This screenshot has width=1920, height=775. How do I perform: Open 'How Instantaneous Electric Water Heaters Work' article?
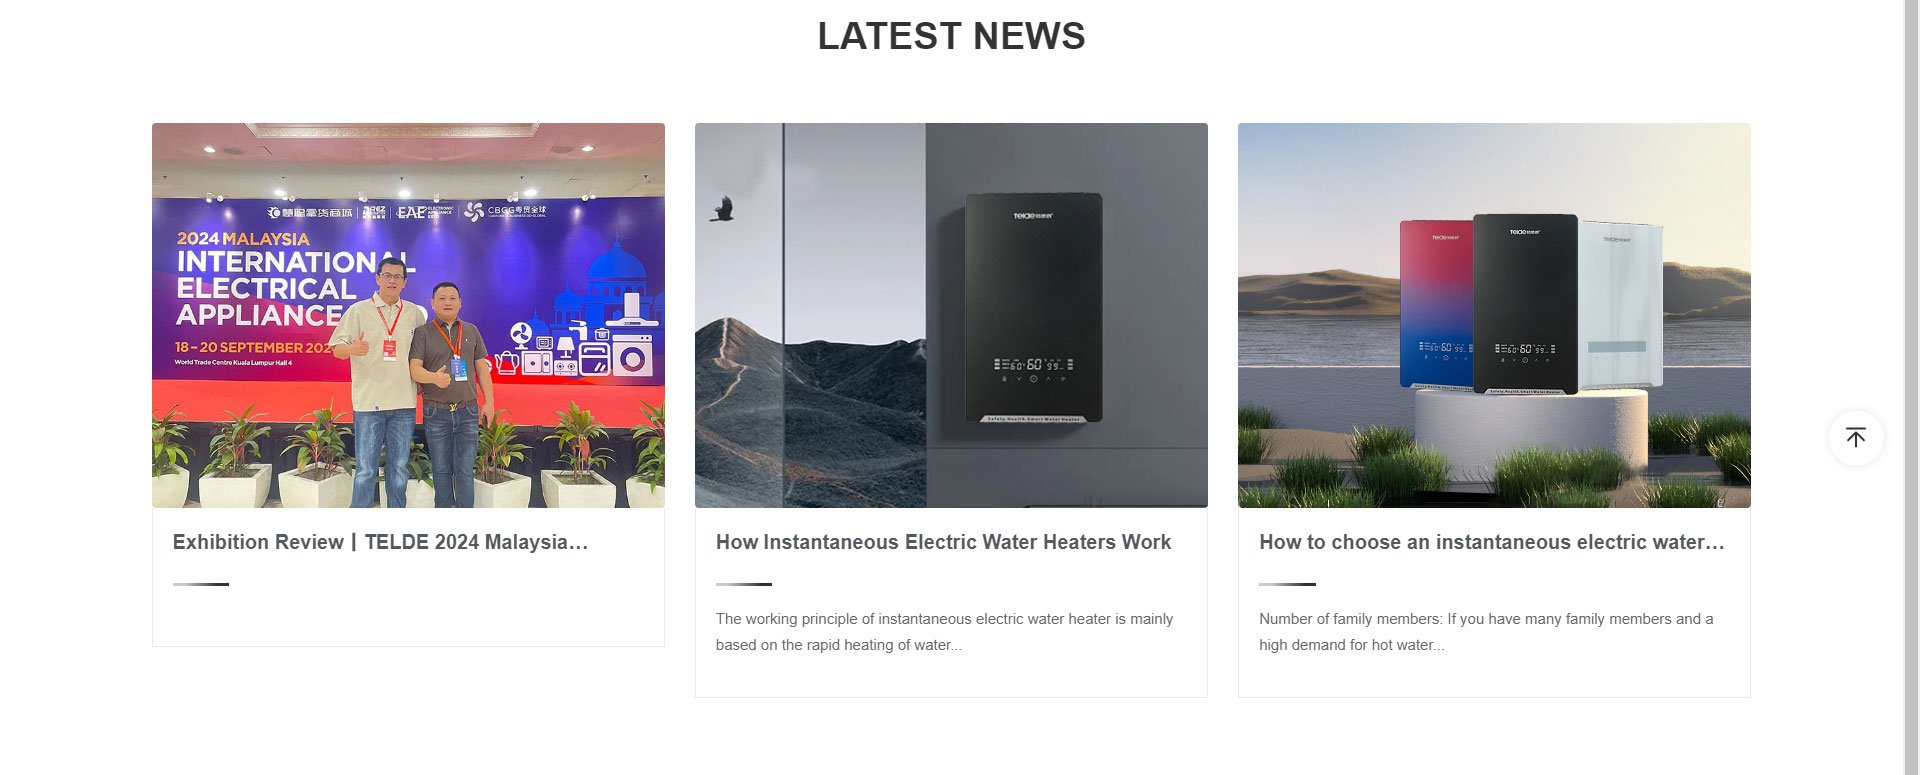pyautogui.click(x=943, y=542)
